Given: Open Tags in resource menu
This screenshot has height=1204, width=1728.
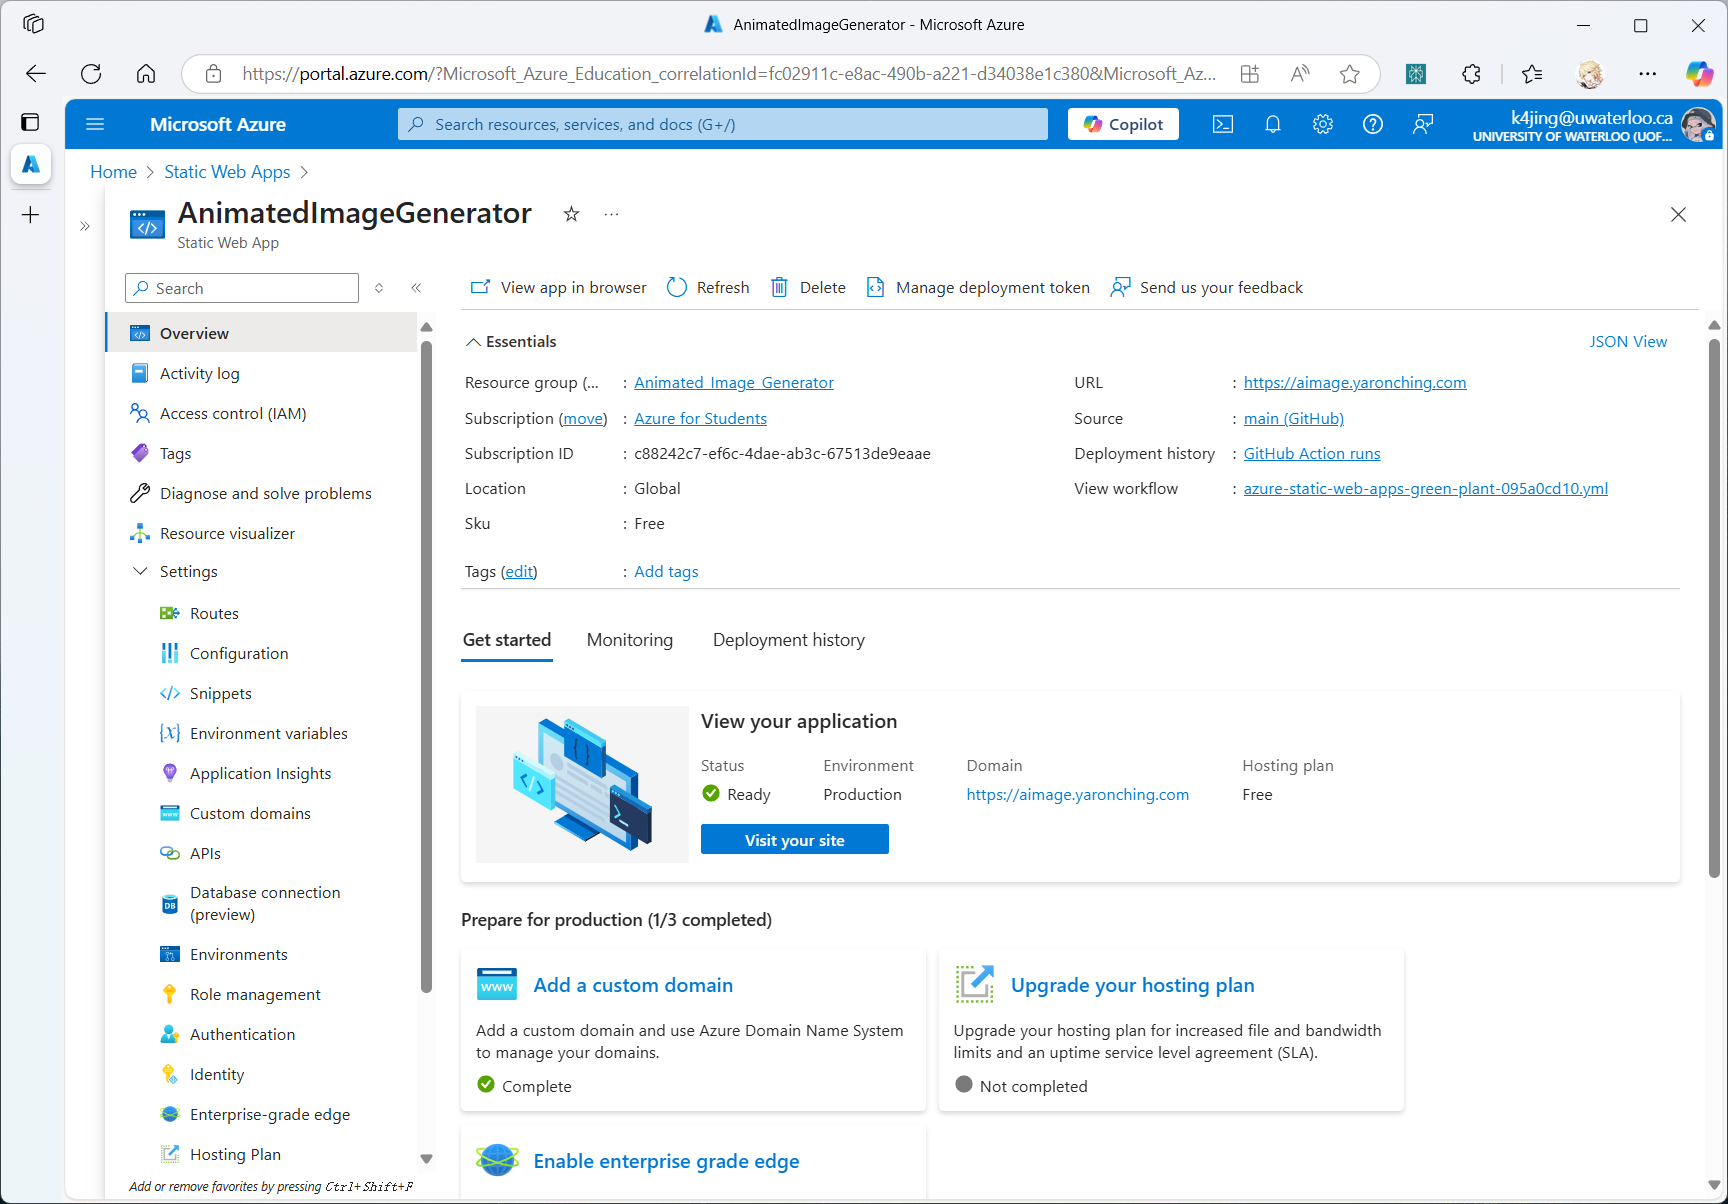Looking at the screenshot, I should [261, 453].
